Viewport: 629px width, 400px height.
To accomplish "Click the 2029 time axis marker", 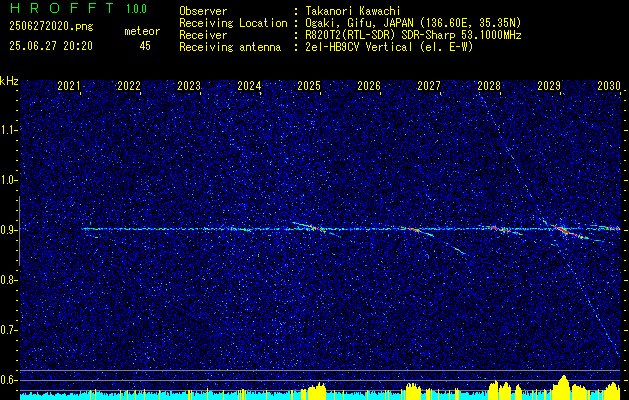I will [x=549, y=86].
